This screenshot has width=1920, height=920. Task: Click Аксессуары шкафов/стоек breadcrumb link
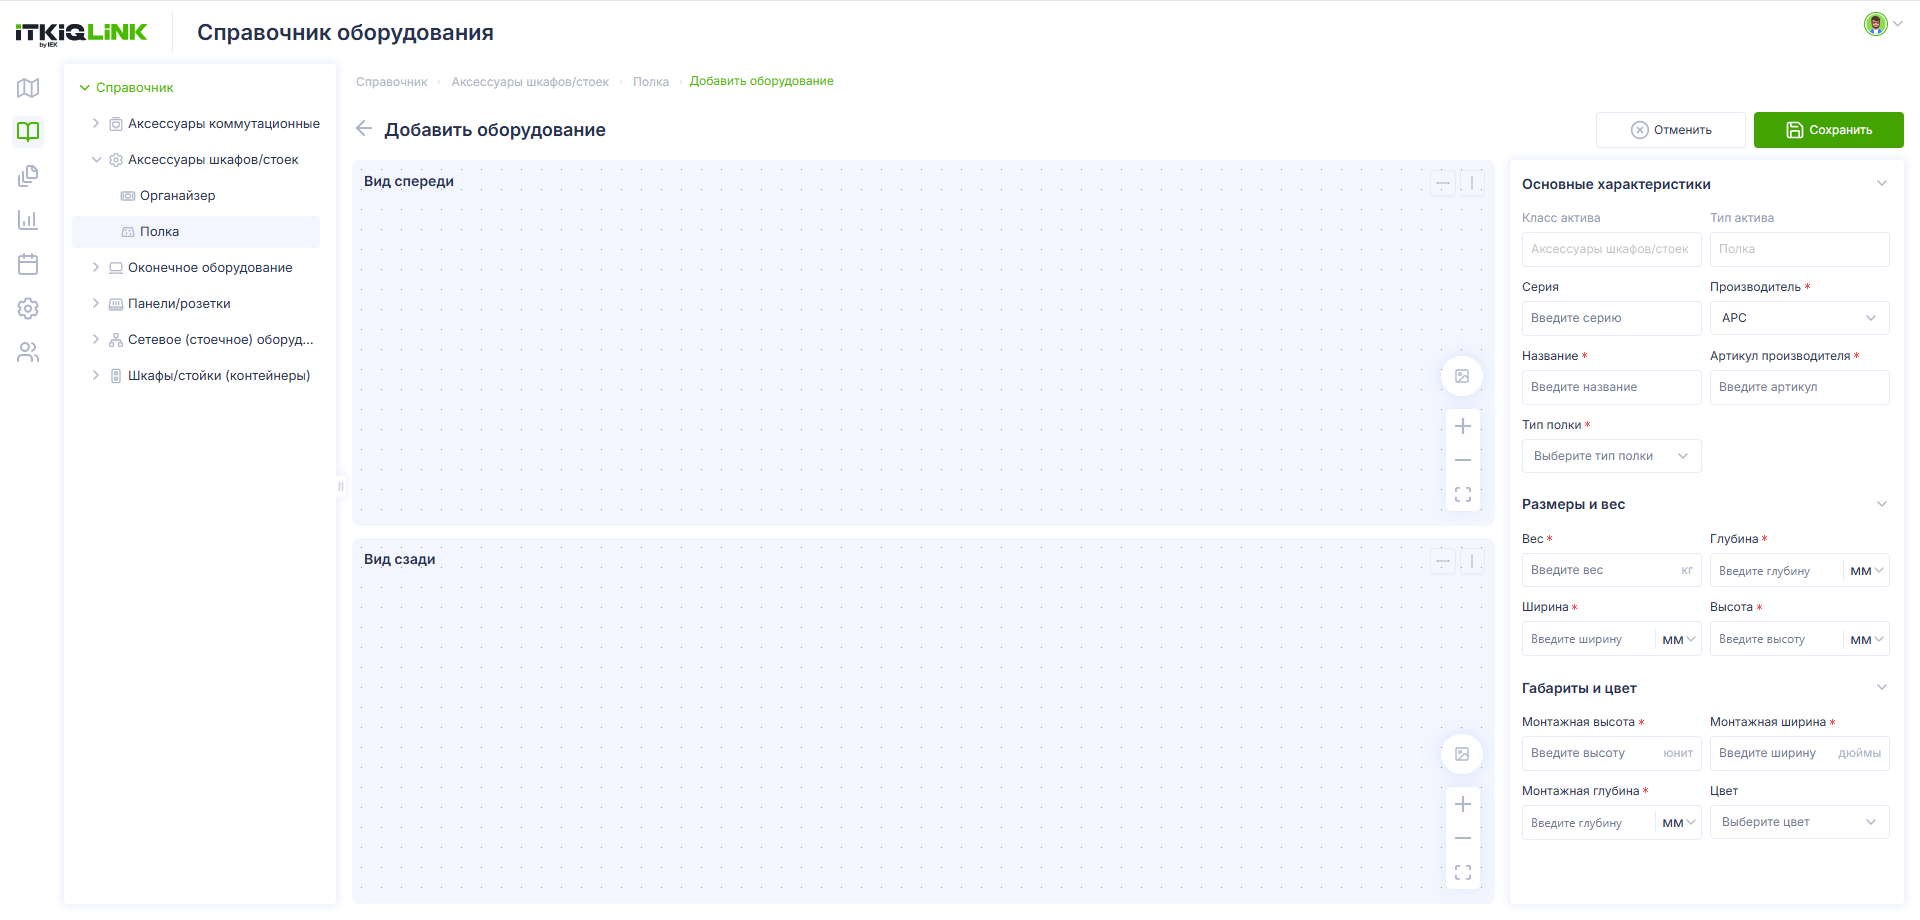pos(530,82)
